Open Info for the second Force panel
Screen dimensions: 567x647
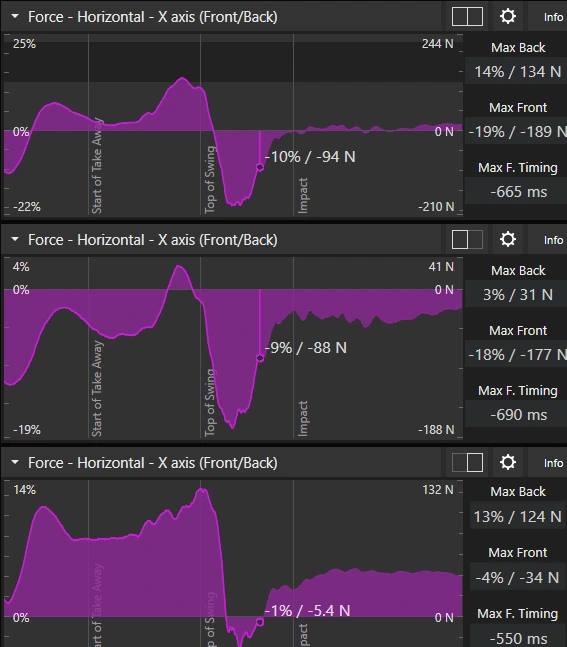coord(553,240)
